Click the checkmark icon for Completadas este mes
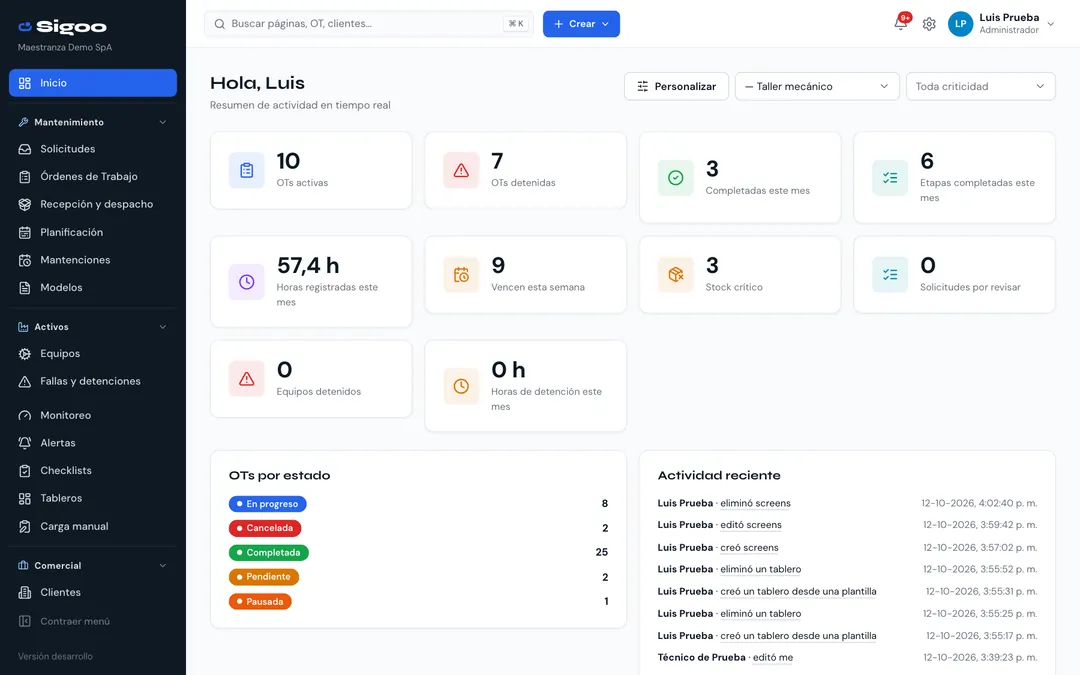The width and height of the screenshot is (1080, 675). tap(676, 178)
